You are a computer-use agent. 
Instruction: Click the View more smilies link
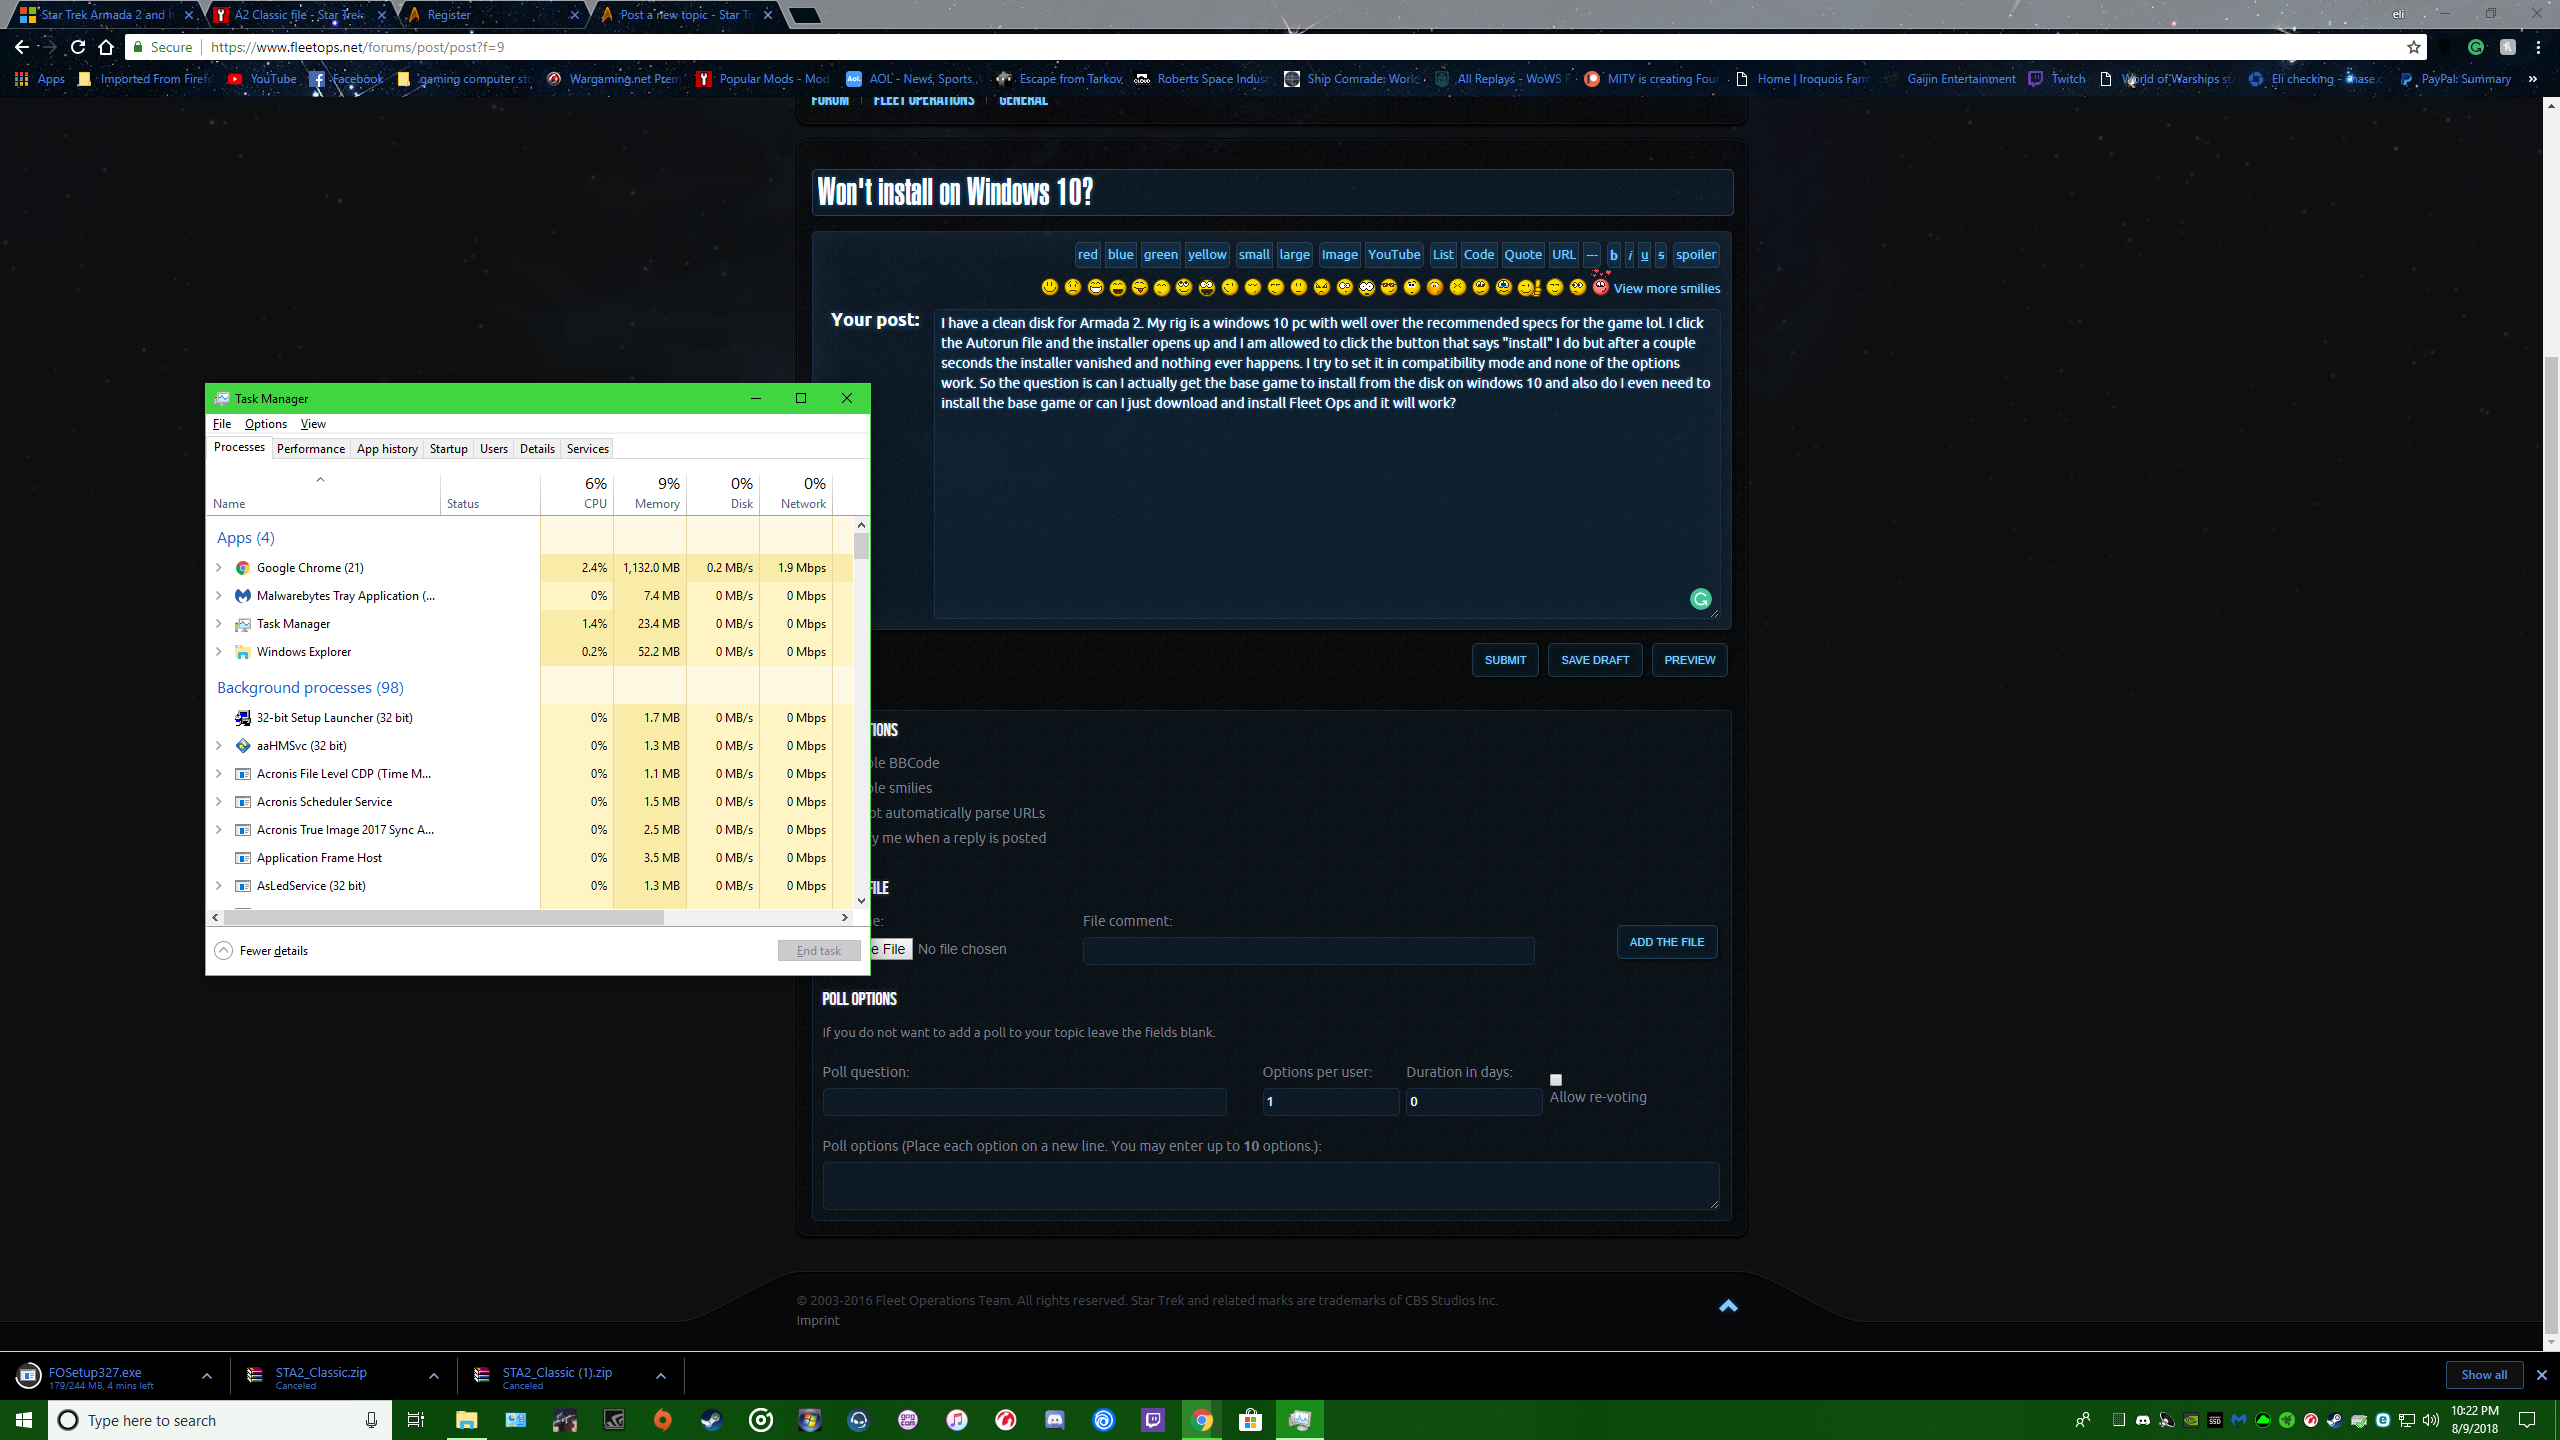(x=1666, y=288)
